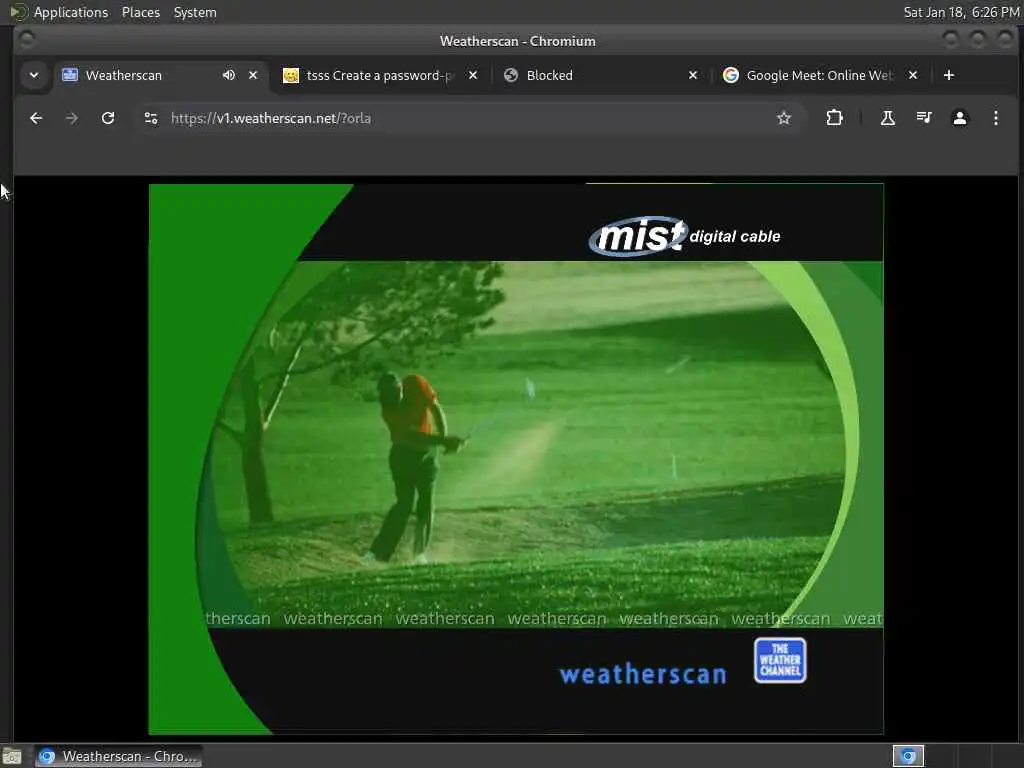This screenshot has width=1024, height=768.
Task: Go back to the previous page
Action: click(36, 118)
